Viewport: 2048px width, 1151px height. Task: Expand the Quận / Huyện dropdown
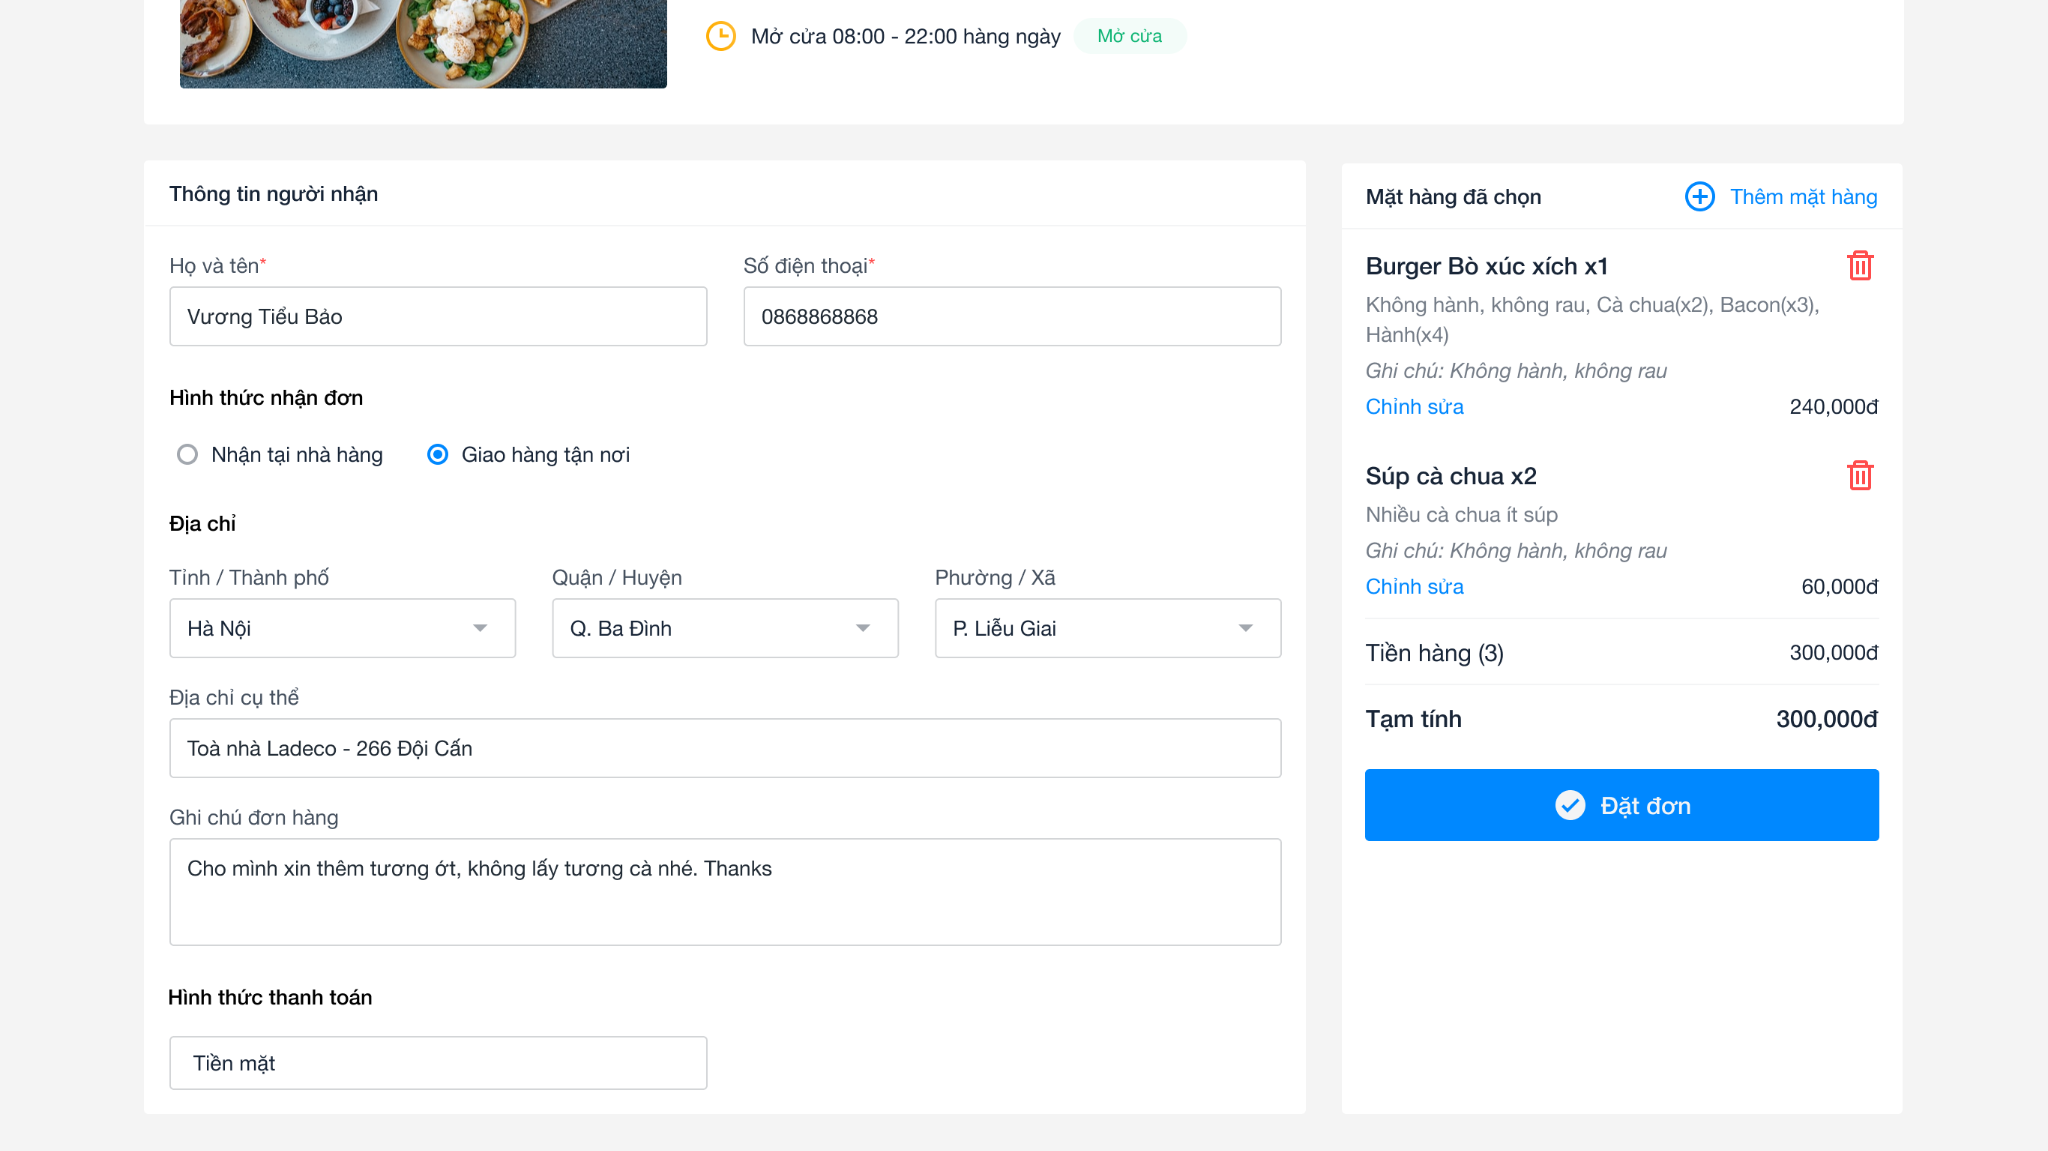tap(725, 628)
